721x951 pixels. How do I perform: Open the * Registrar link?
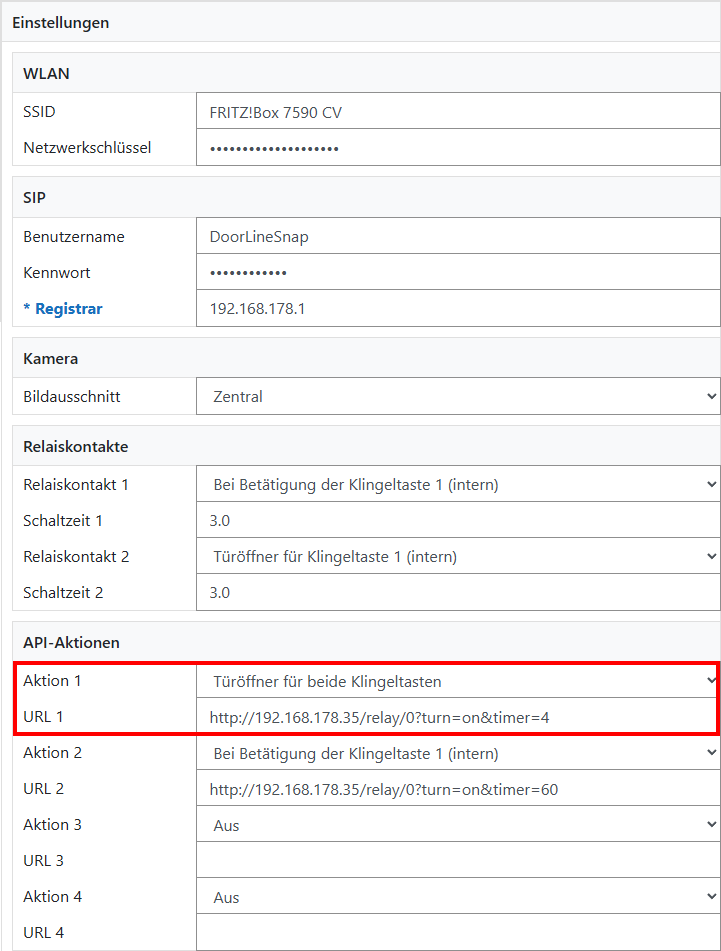[x=63, y=309]
